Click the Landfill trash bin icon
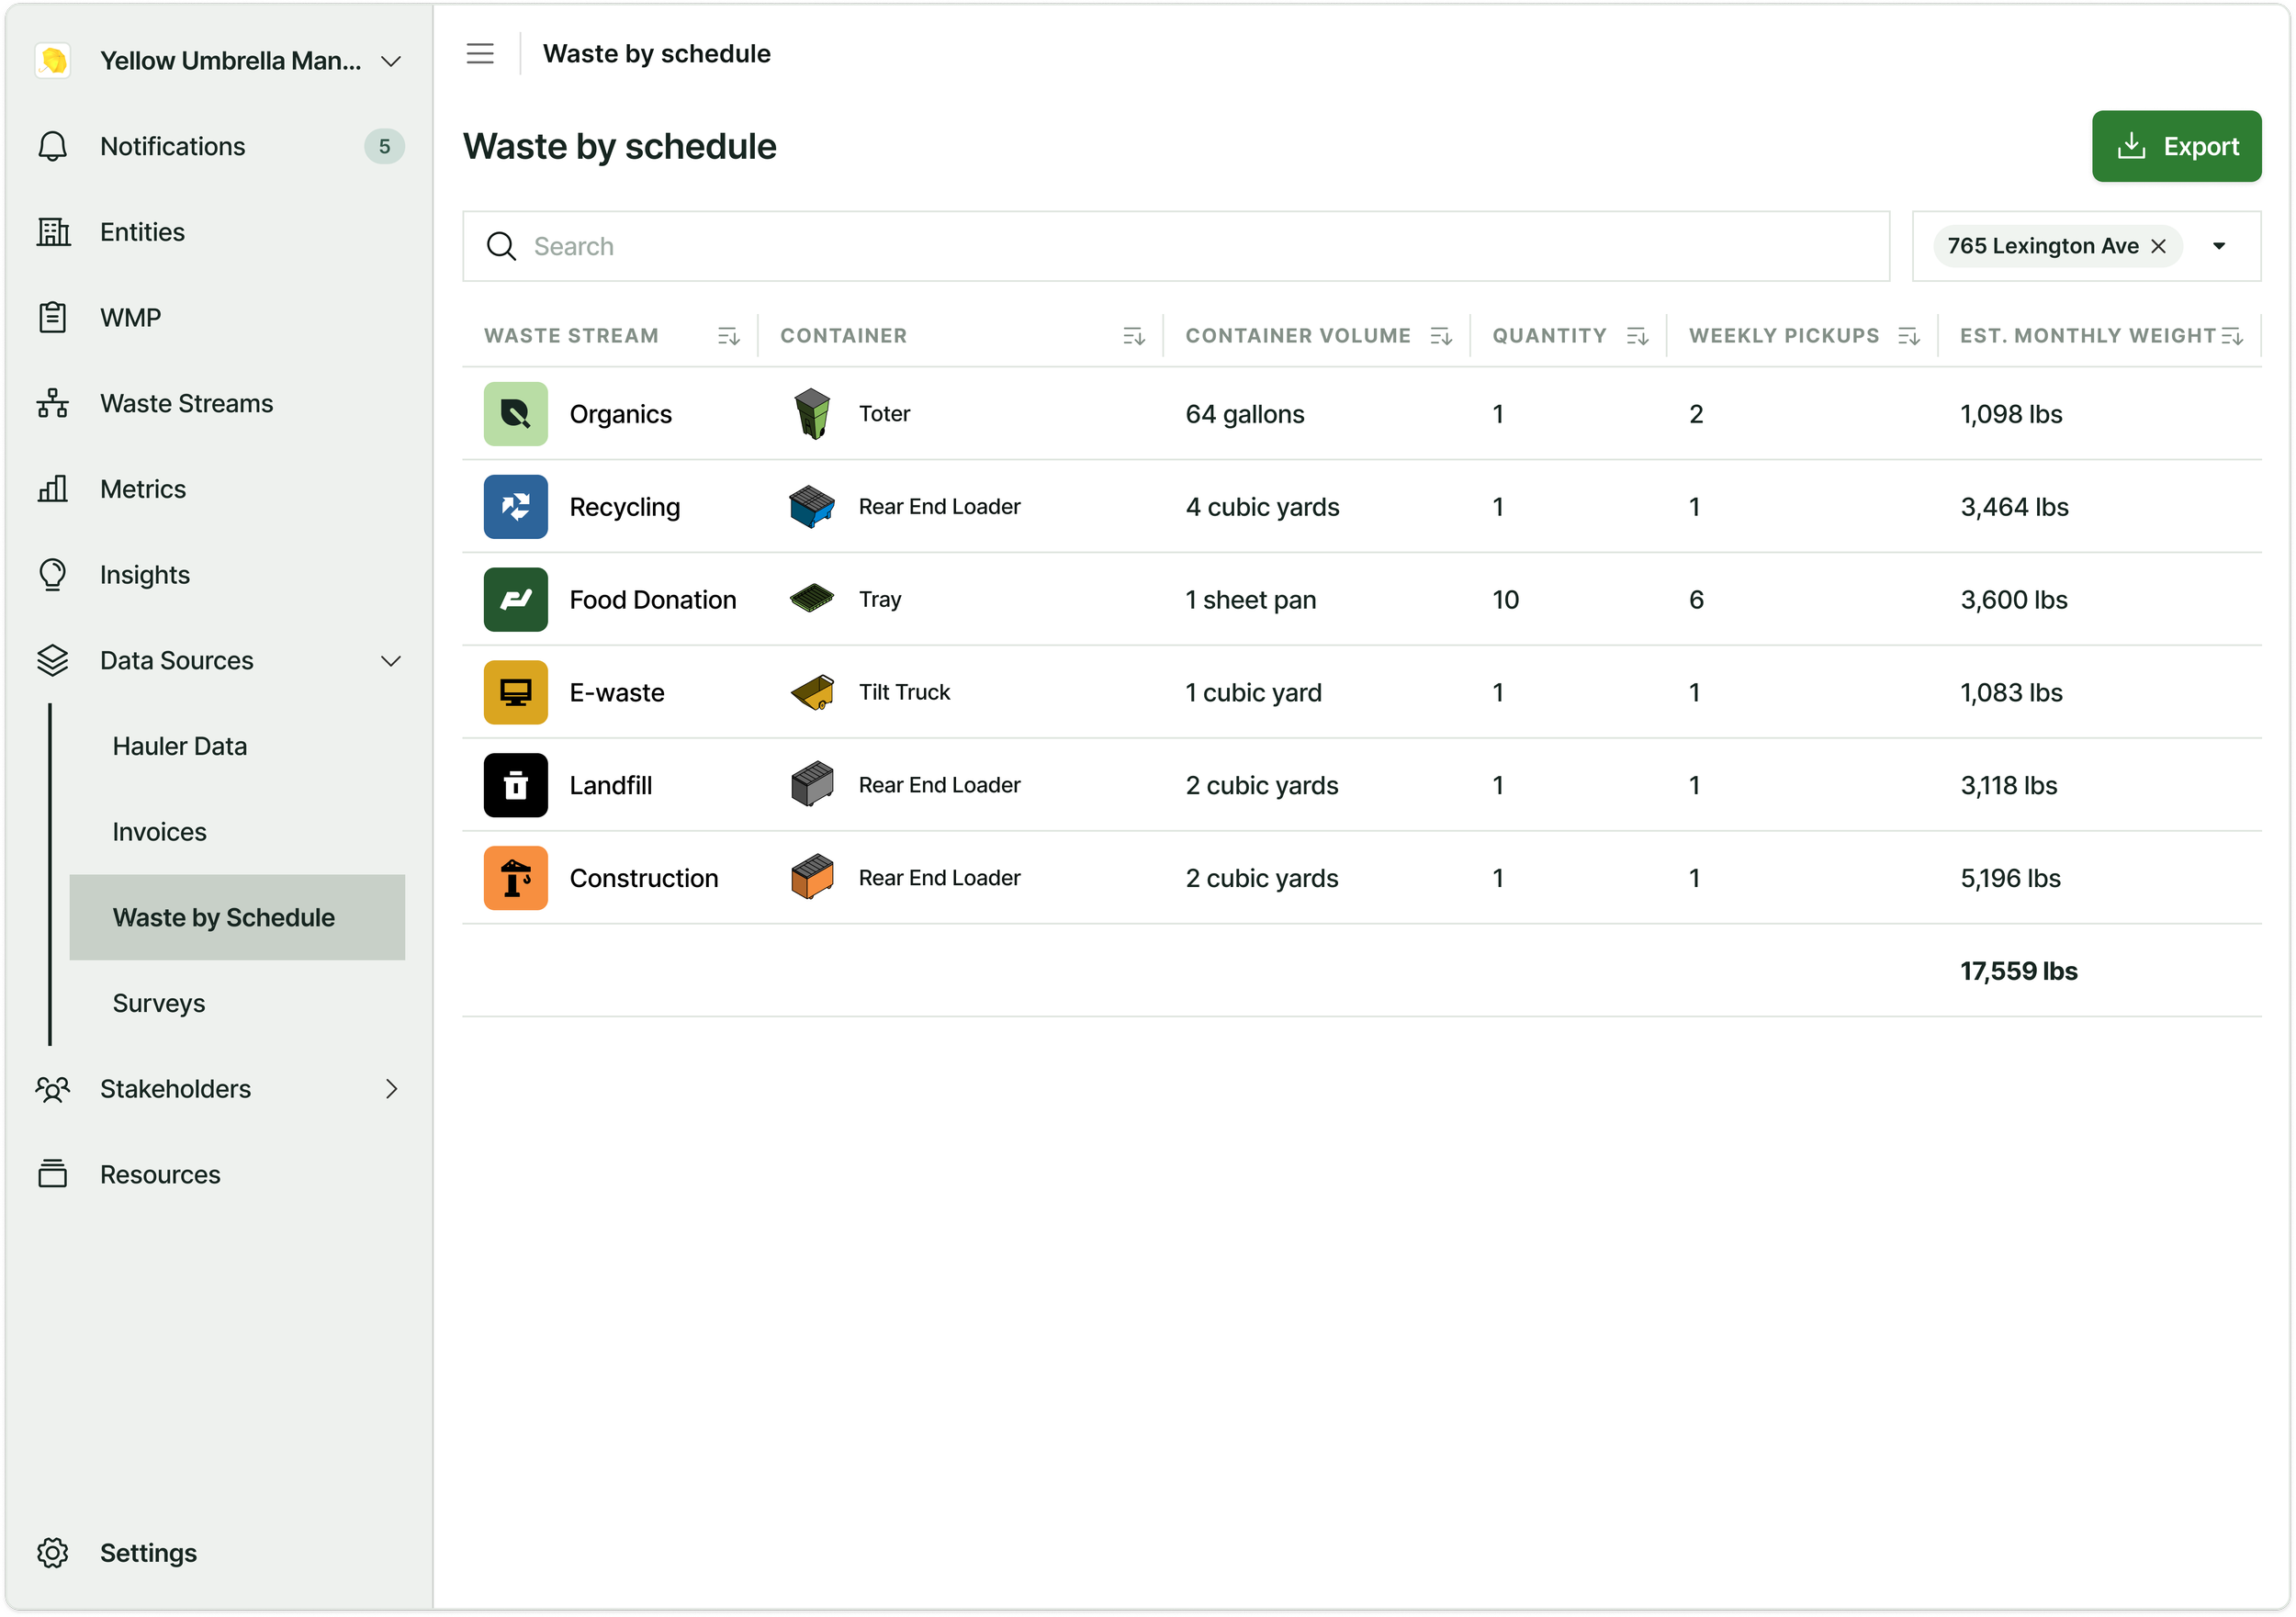Viewport: 2296px width, 1617px height. 515,785
